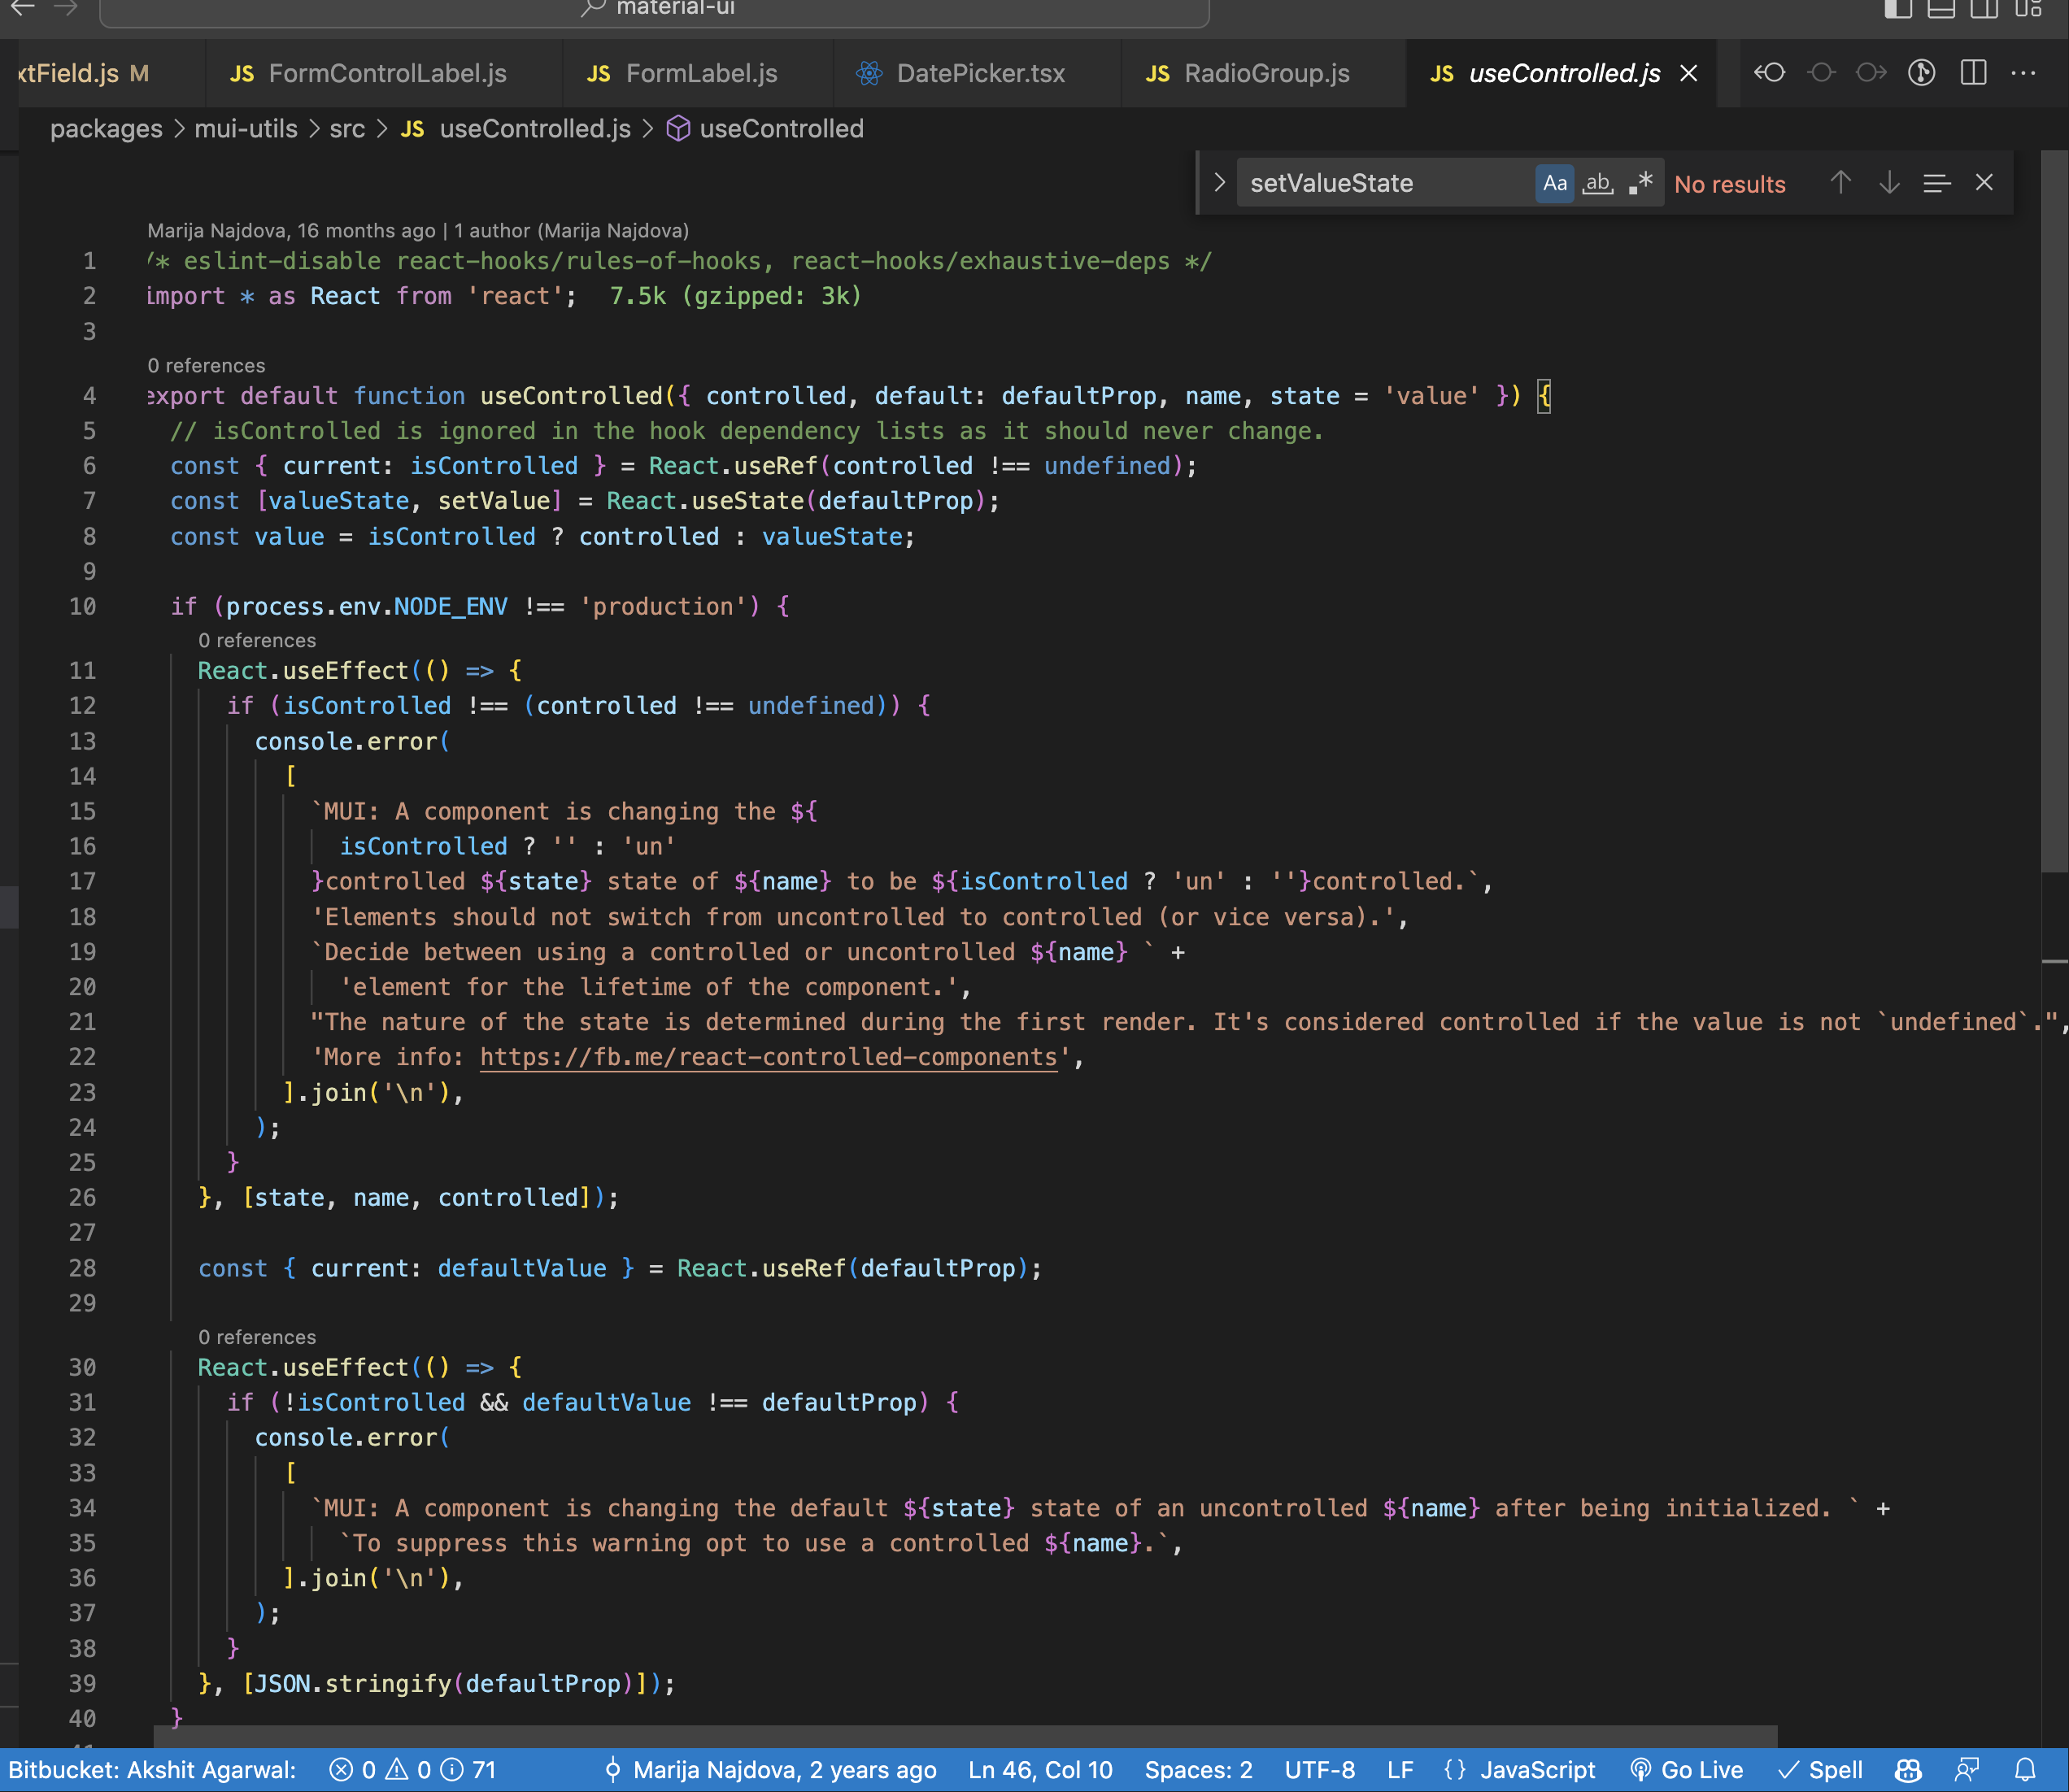Click go to previous change icon
2069x1792 pixels.
(1769, 73)
